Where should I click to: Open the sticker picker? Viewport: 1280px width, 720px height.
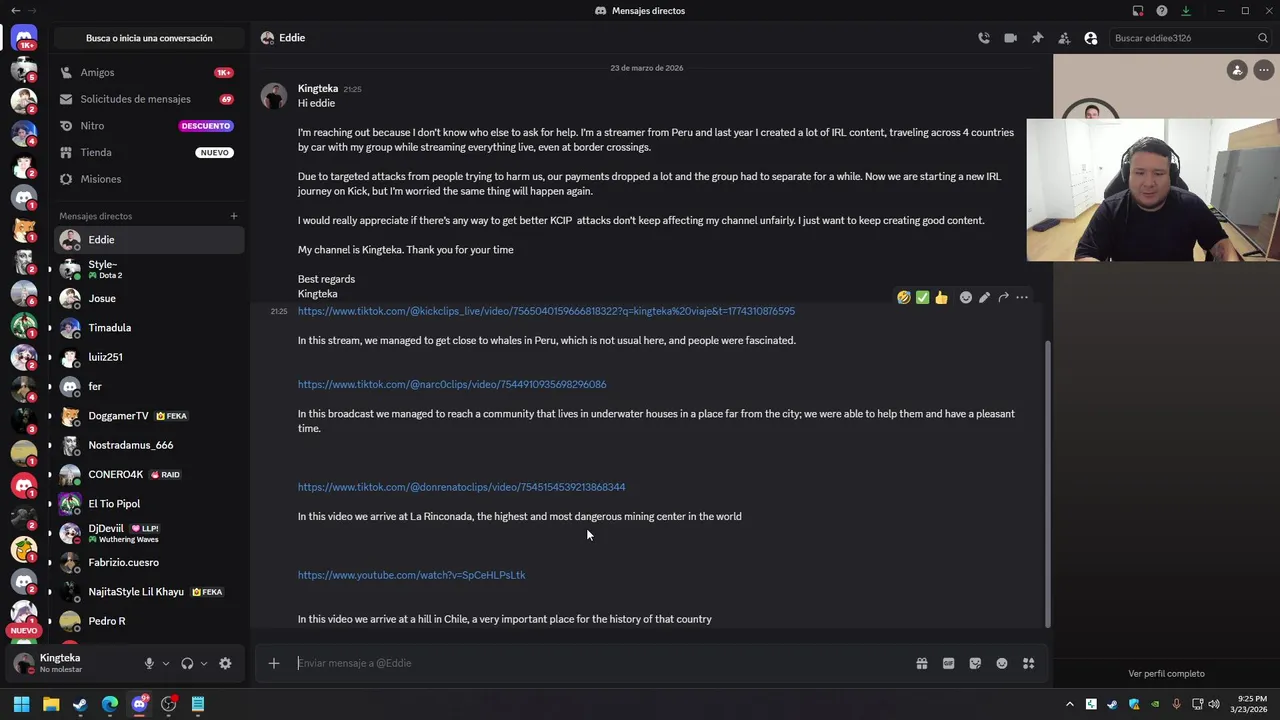click(975, 663)
